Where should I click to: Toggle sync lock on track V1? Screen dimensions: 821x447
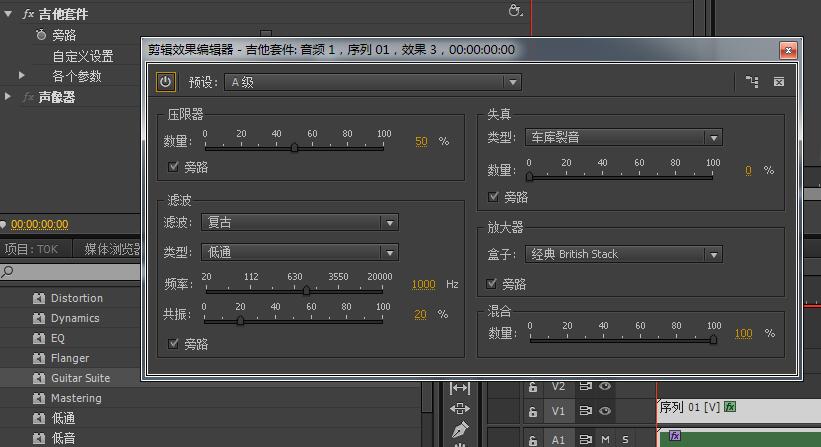[x=585, y=411]
